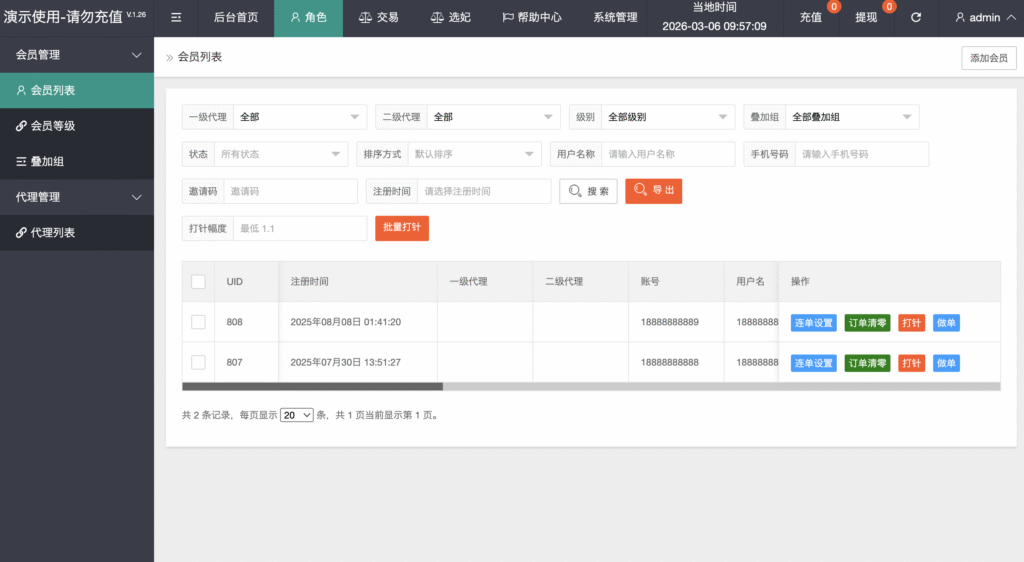The image size is (1024, 562).
Task: Open 提现 withdrawal notifications
Action: click(x=867, y=18)
